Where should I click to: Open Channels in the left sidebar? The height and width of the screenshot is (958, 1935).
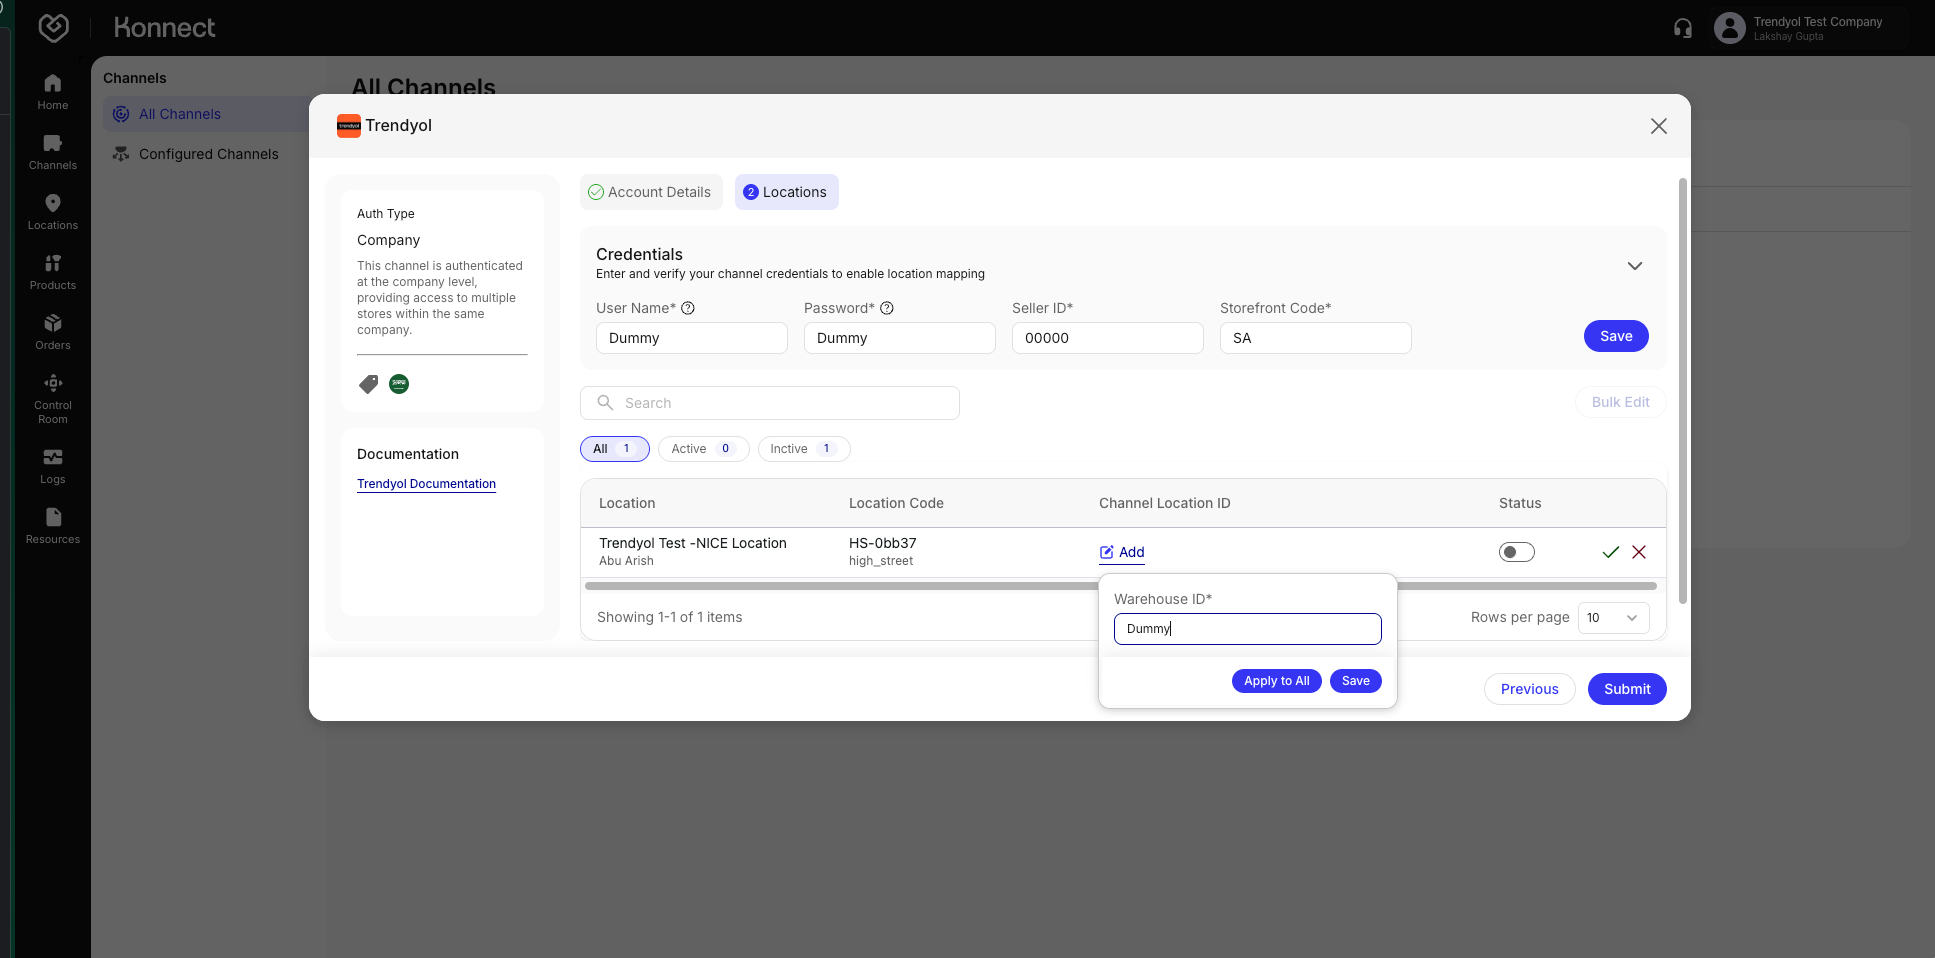tap(53, 152)
